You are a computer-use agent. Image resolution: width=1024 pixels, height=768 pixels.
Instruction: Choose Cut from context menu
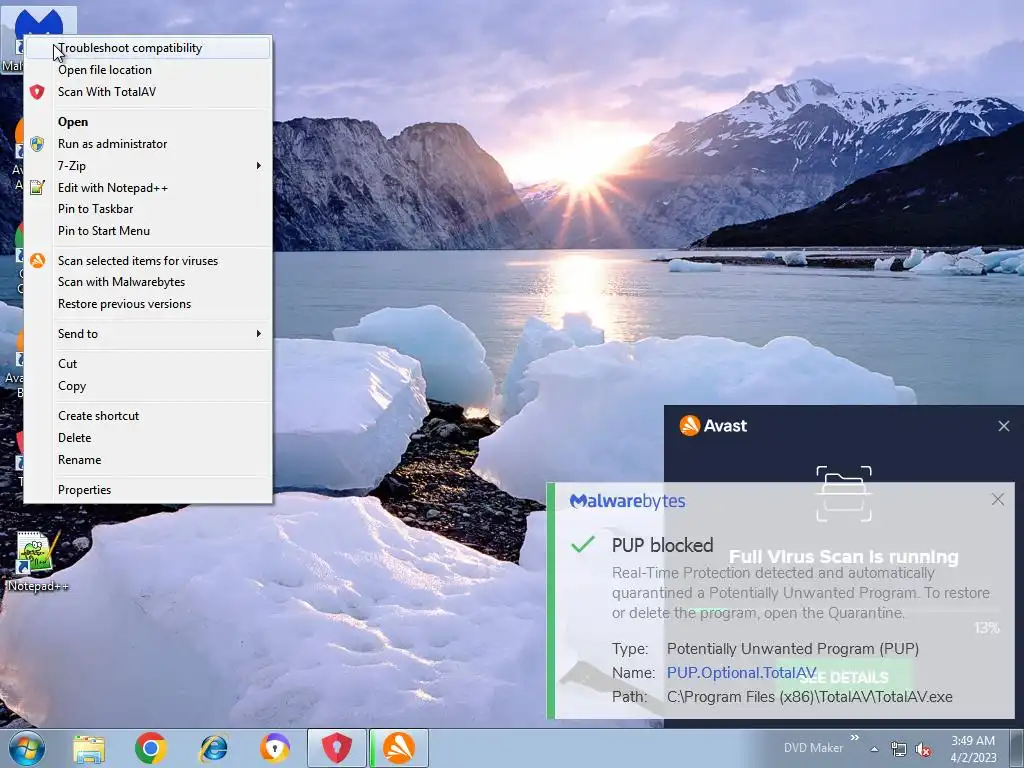(x=148, y=364)
